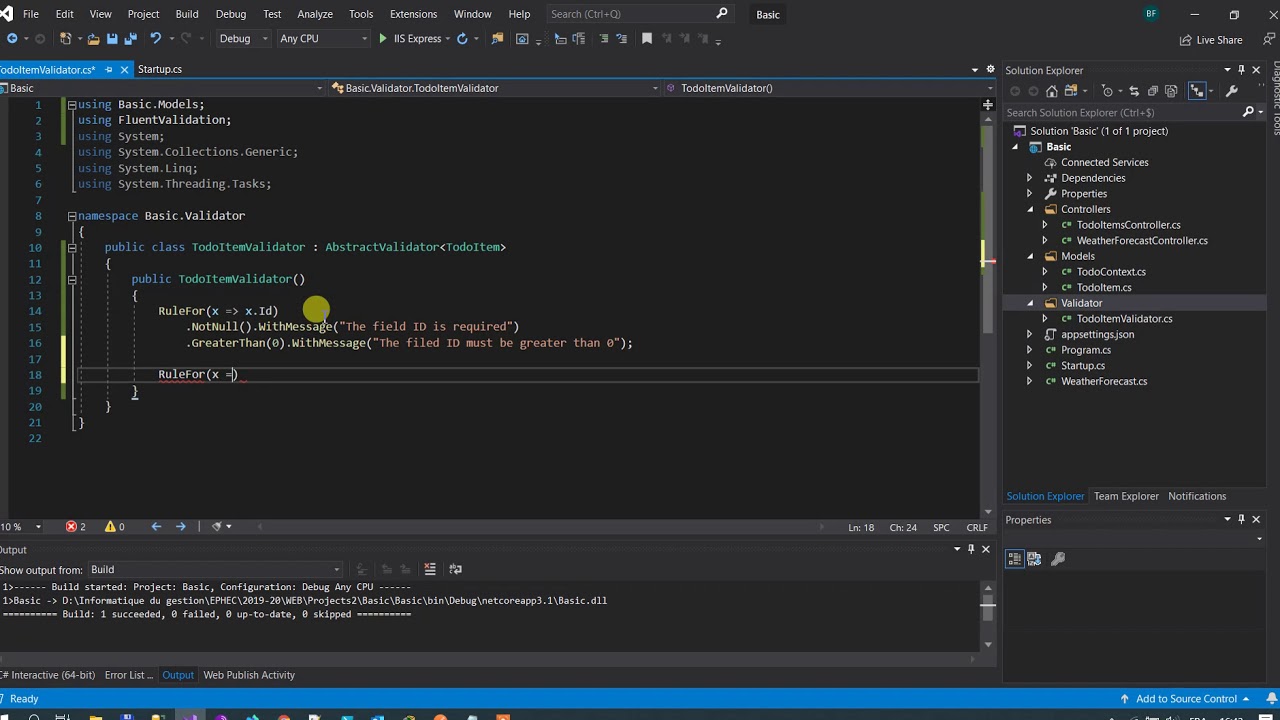Viewport: 1280px width, 720px height.
Task: Click the Home icon in Solution Explorer
Action: click(x=1052, y=91)
